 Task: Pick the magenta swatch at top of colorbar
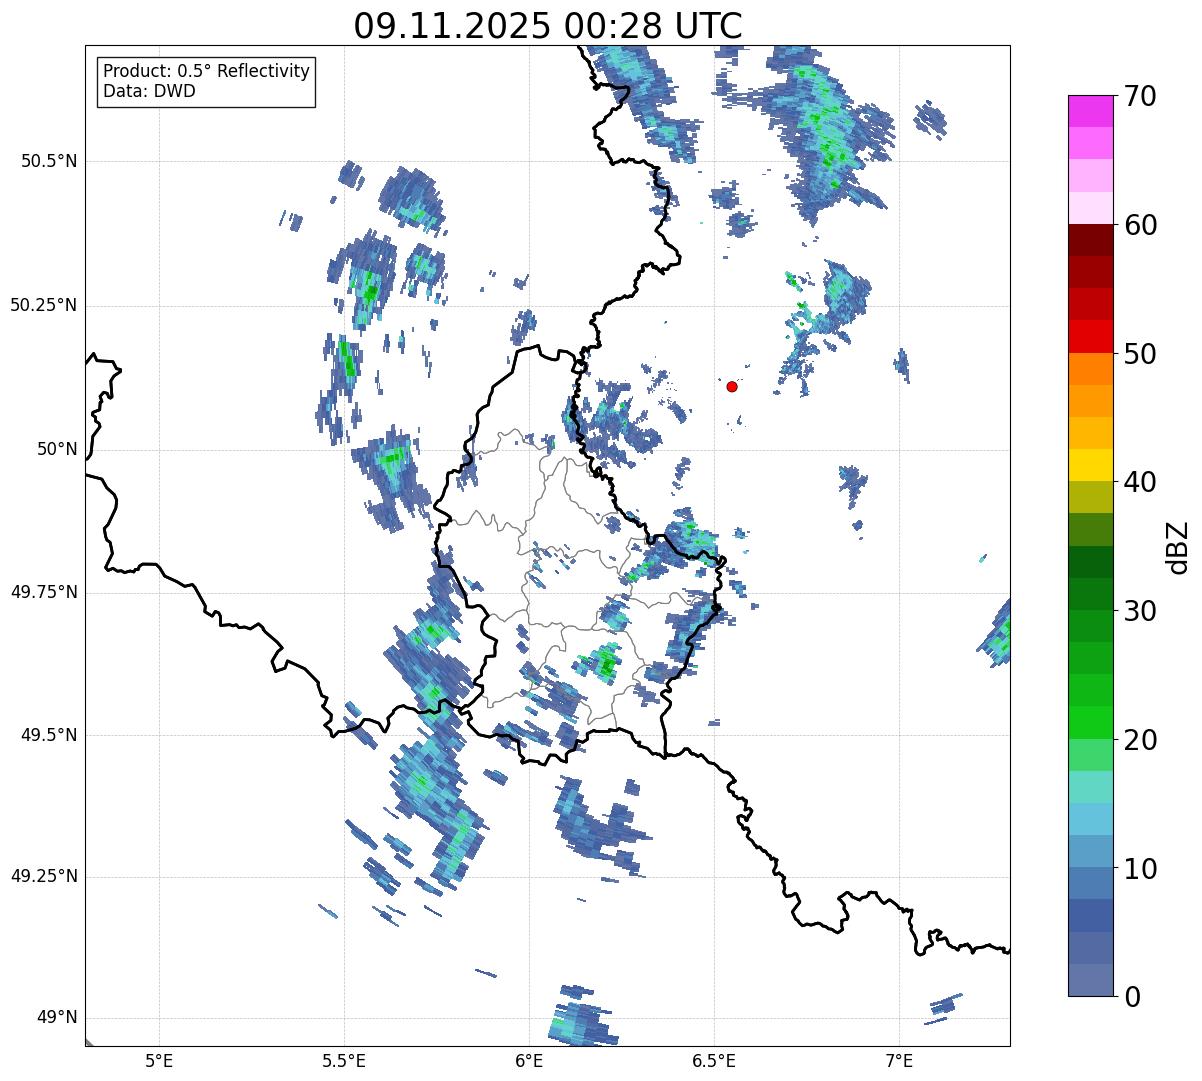coord(1090,111)
